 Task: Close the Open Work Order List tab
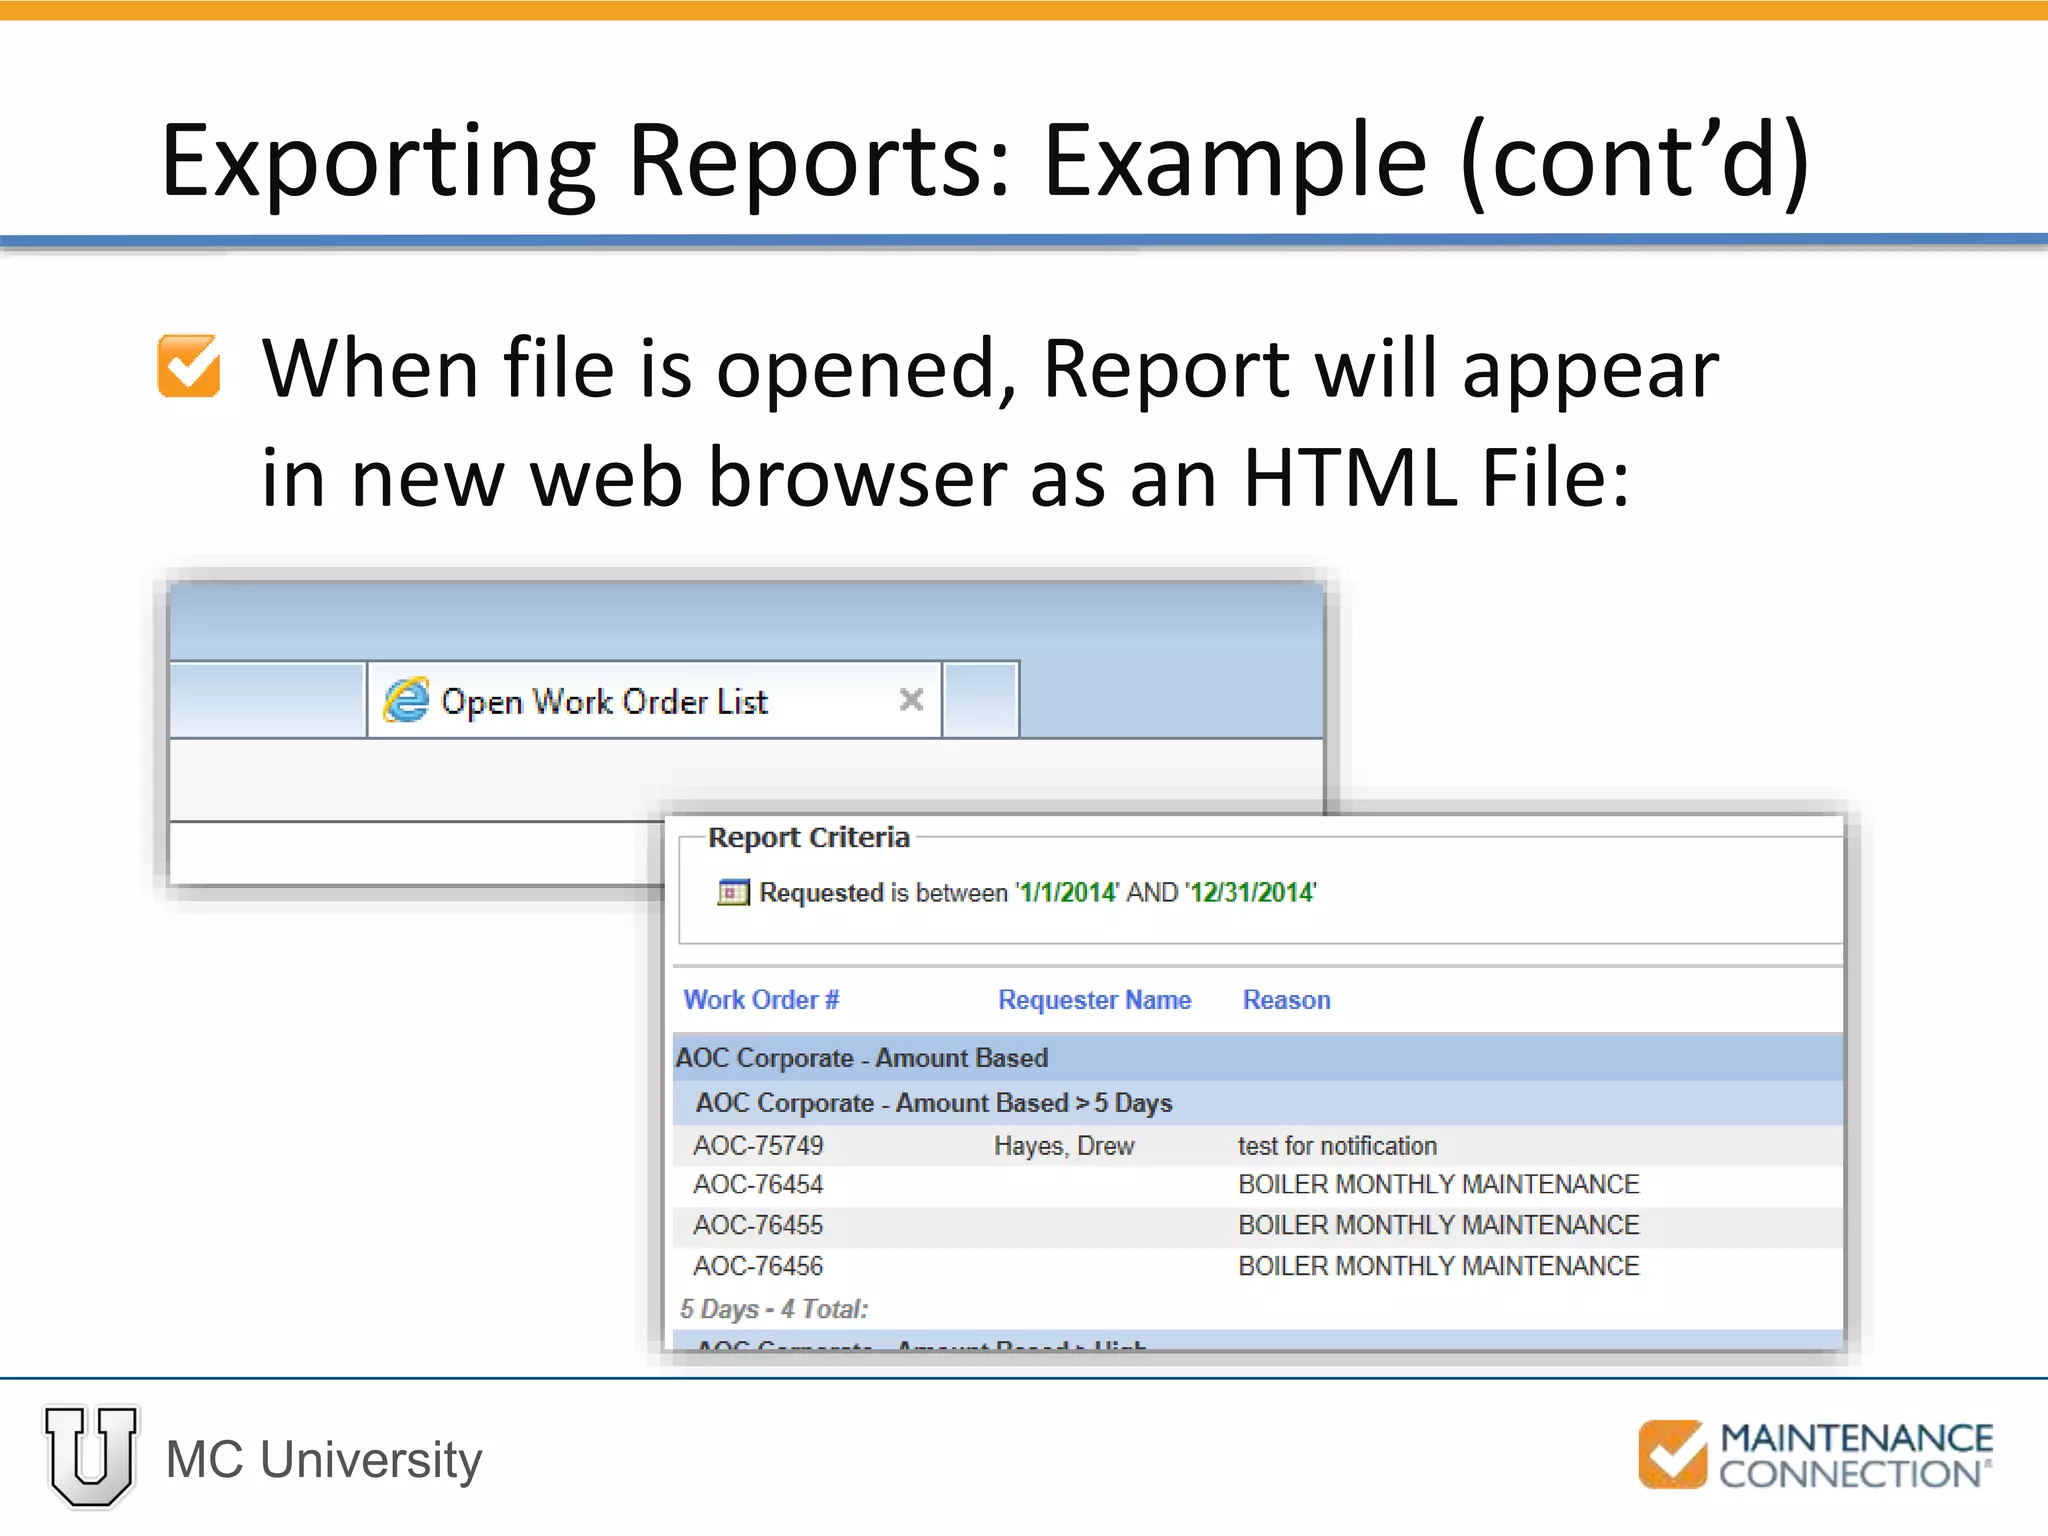pos(911,699)
